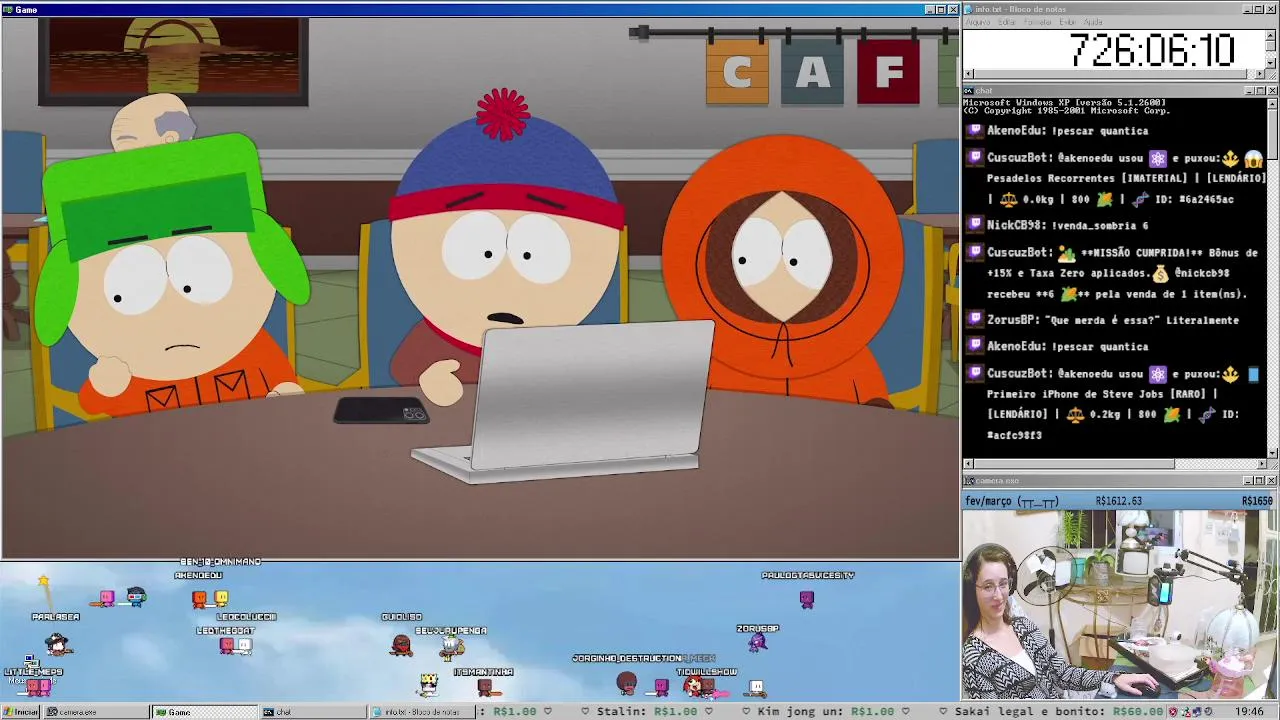1280x720 pixels.
Task: Click the yellow star in avatar area
Action: point(43,580)
